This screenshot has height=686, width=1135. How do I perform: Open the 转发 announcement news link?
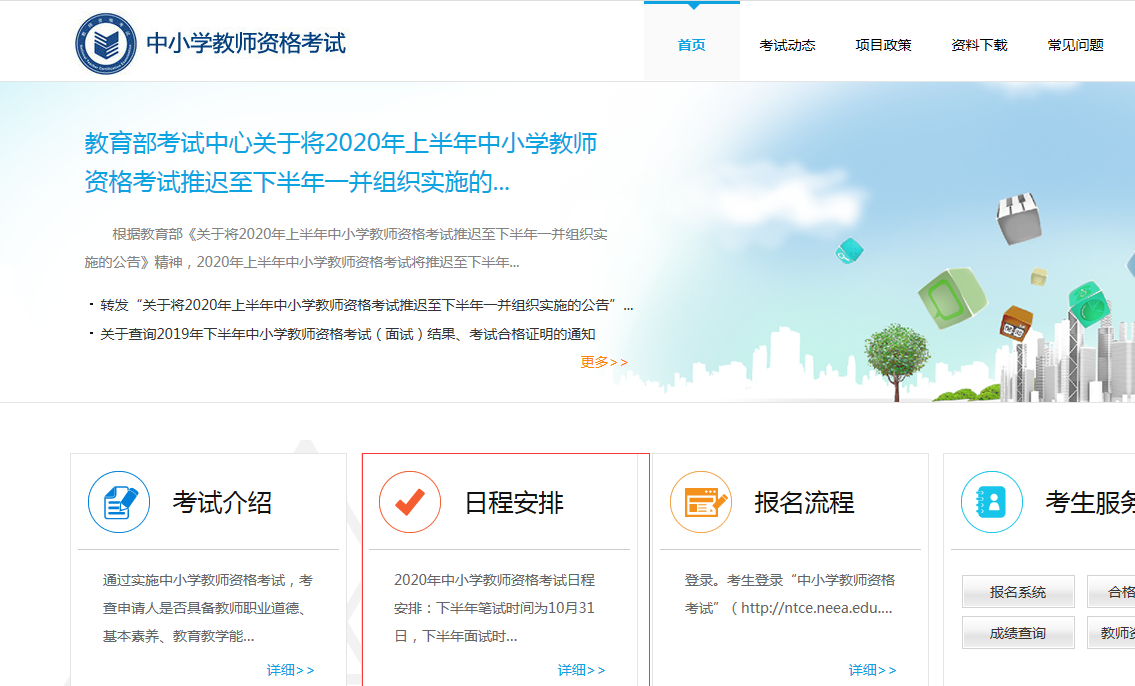367,305
